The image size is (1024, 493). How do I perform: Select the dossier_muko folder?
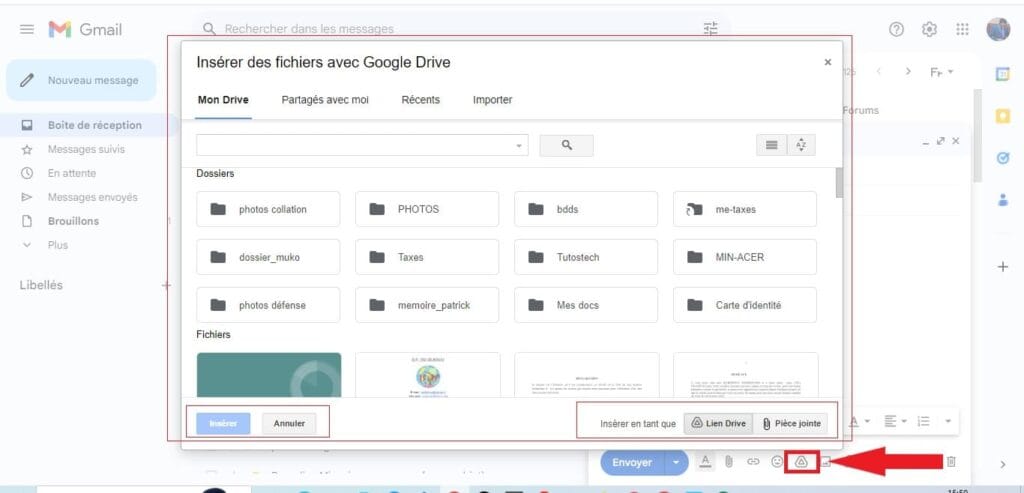[268, 257]
